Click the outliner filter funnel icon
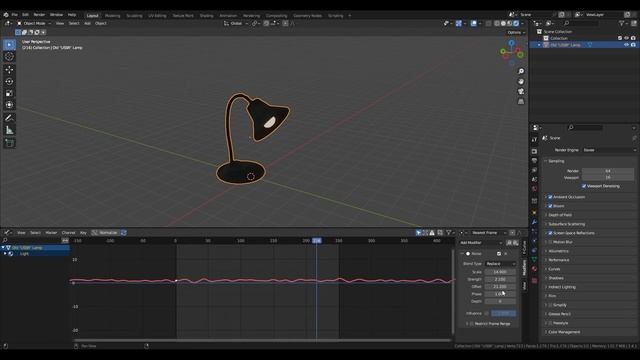The image size is (640, 360). (x=621, y=23)
